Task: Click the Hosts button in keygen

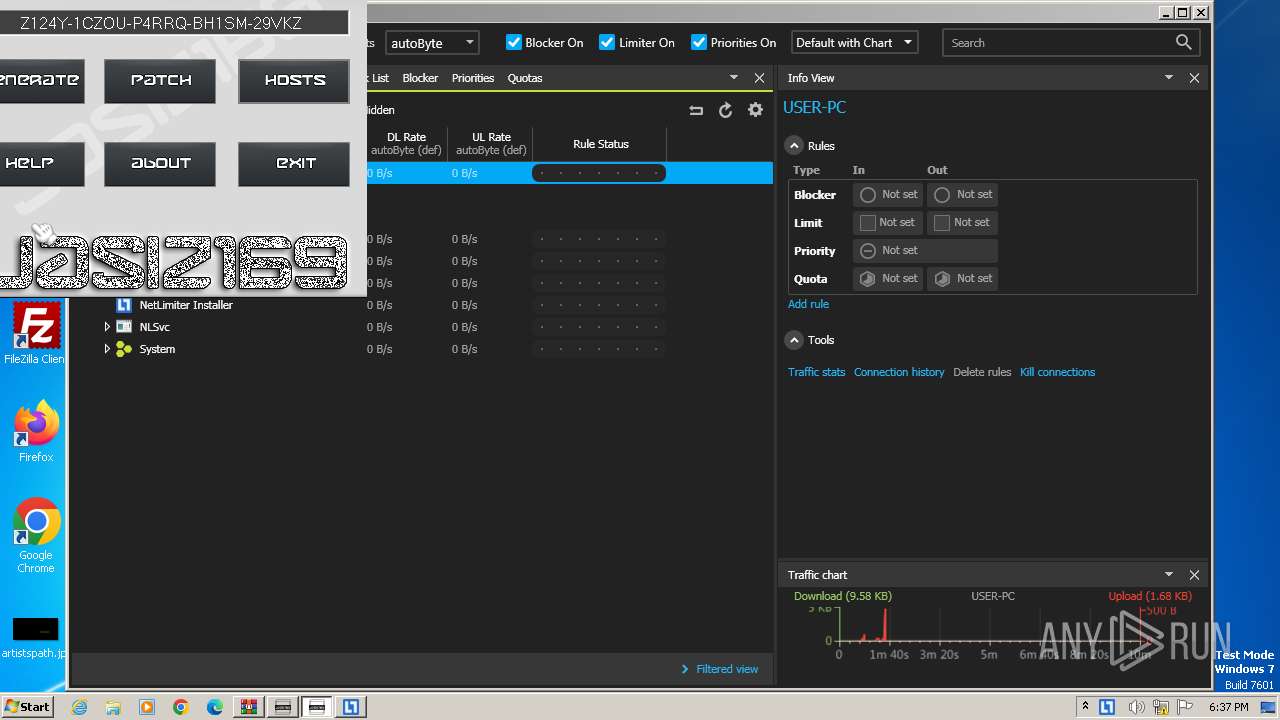Action: (x=294, y=81)
